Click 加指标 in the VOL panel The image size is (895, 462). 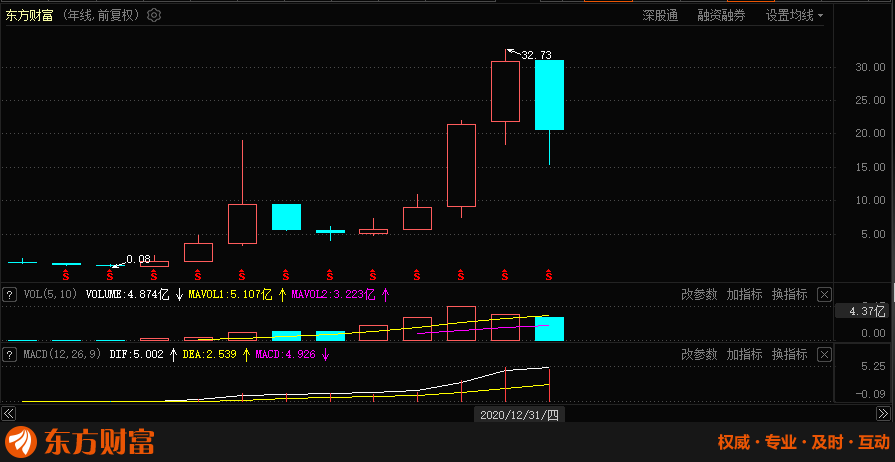[x=744, y=295]
